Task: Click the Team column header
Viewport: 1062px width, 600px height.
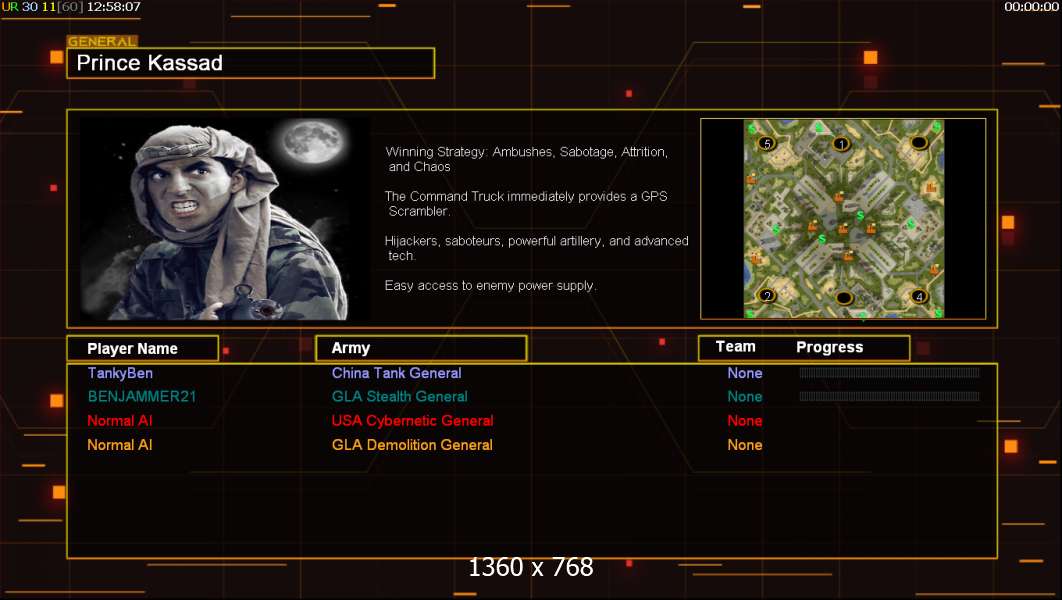Action: point(736,347)
